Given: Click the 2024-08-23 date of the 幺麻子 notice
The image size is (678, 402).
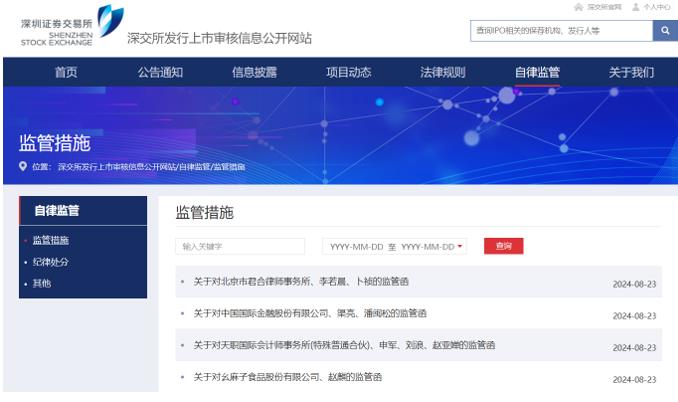Looking at the screenshot, I should point(634,380).
